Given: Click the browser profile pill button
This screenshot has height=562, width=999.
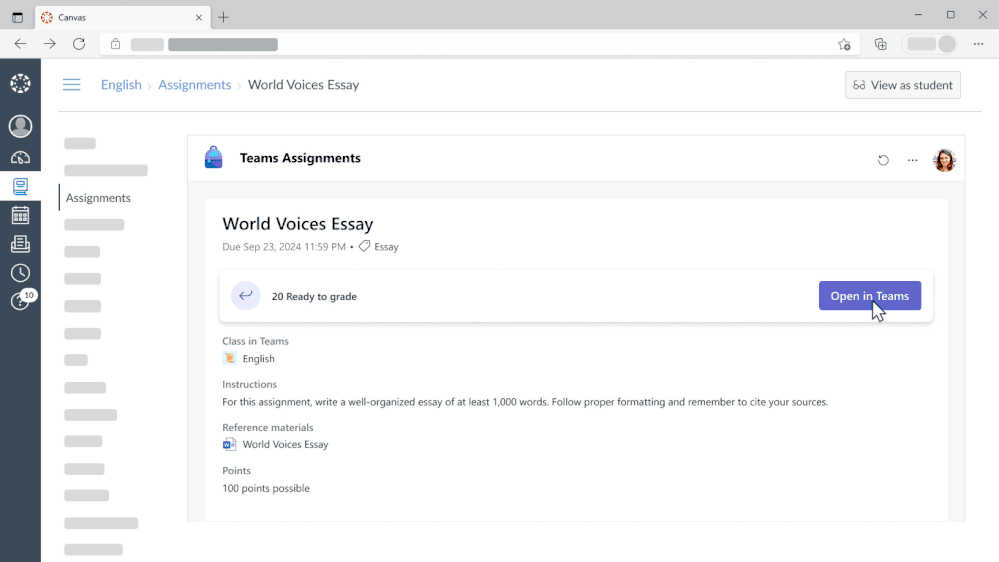Looking at the screenshot, I should click(930, 44).
